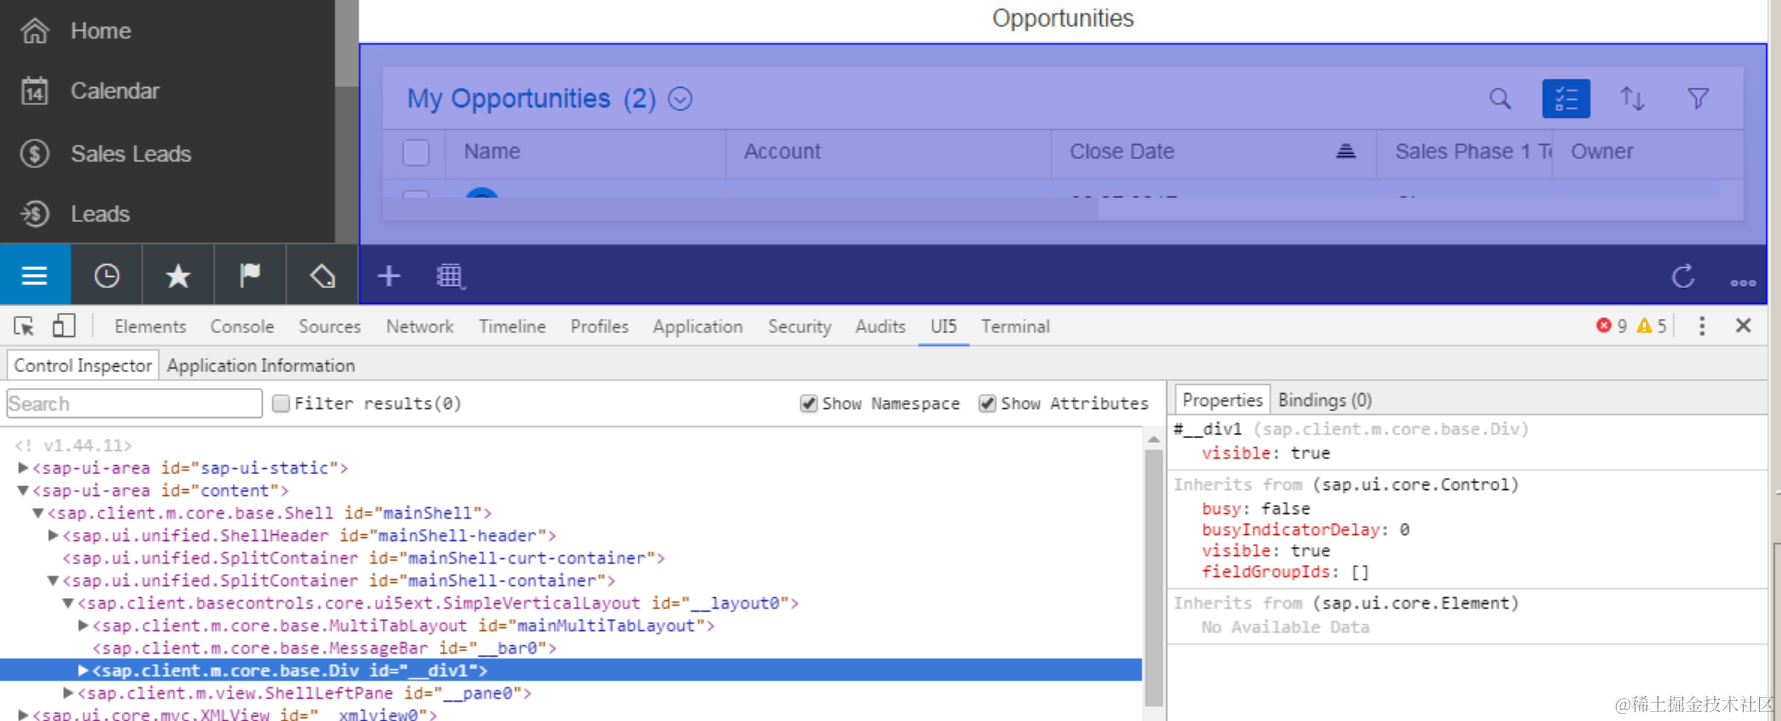Expand the selected __div1 node

83,671
